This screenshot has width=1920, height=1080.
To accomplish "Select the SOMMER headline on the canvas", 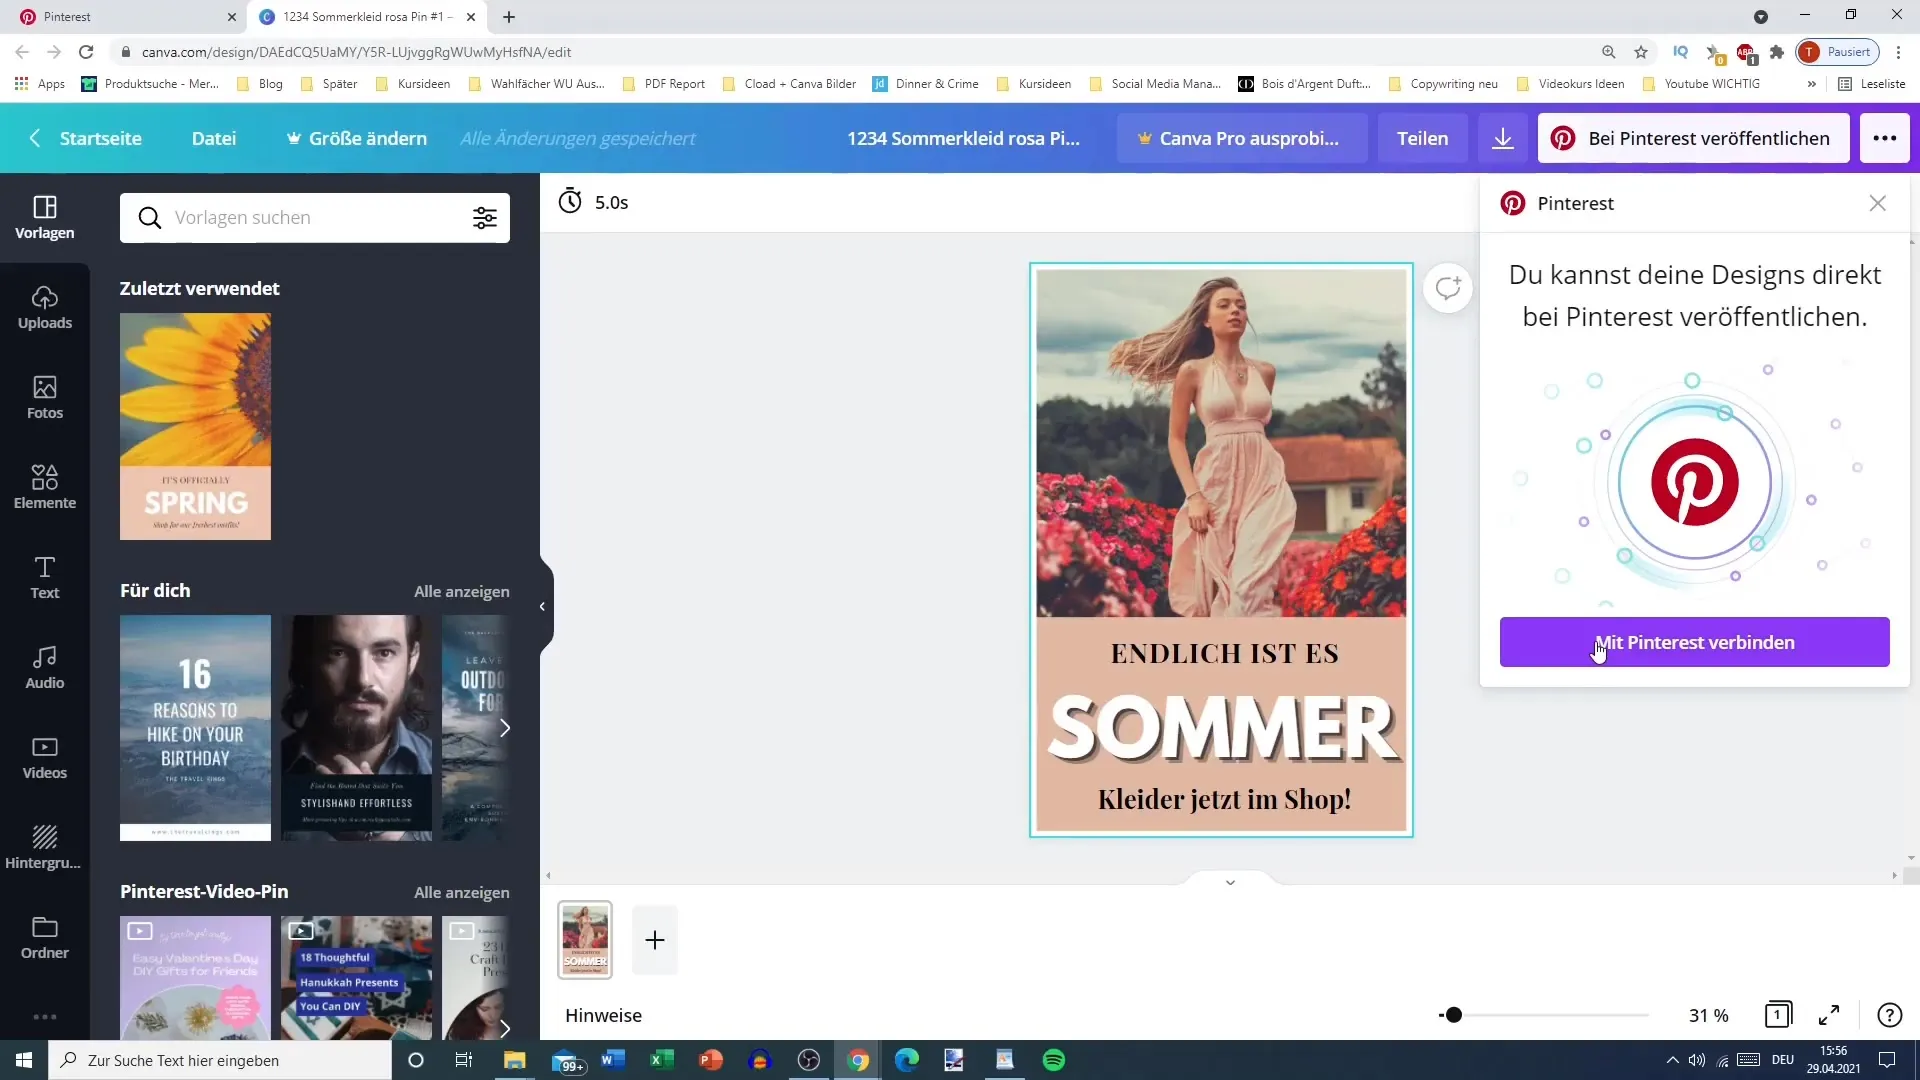I will (1222, 728).
